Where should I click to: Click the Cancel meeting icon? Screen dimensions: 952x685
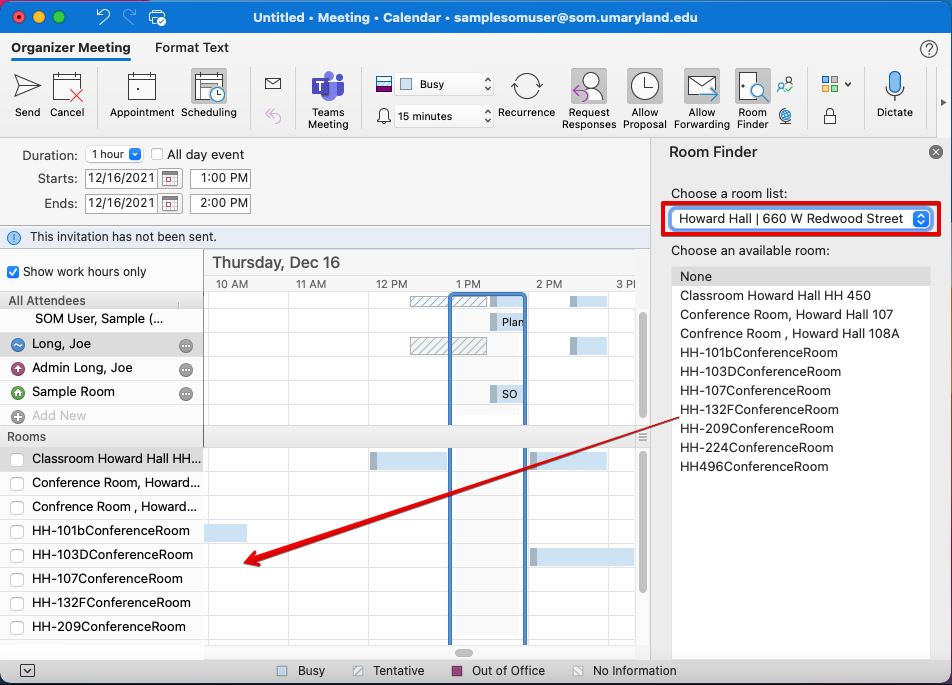pyautogui.click(x=67, y=88)
